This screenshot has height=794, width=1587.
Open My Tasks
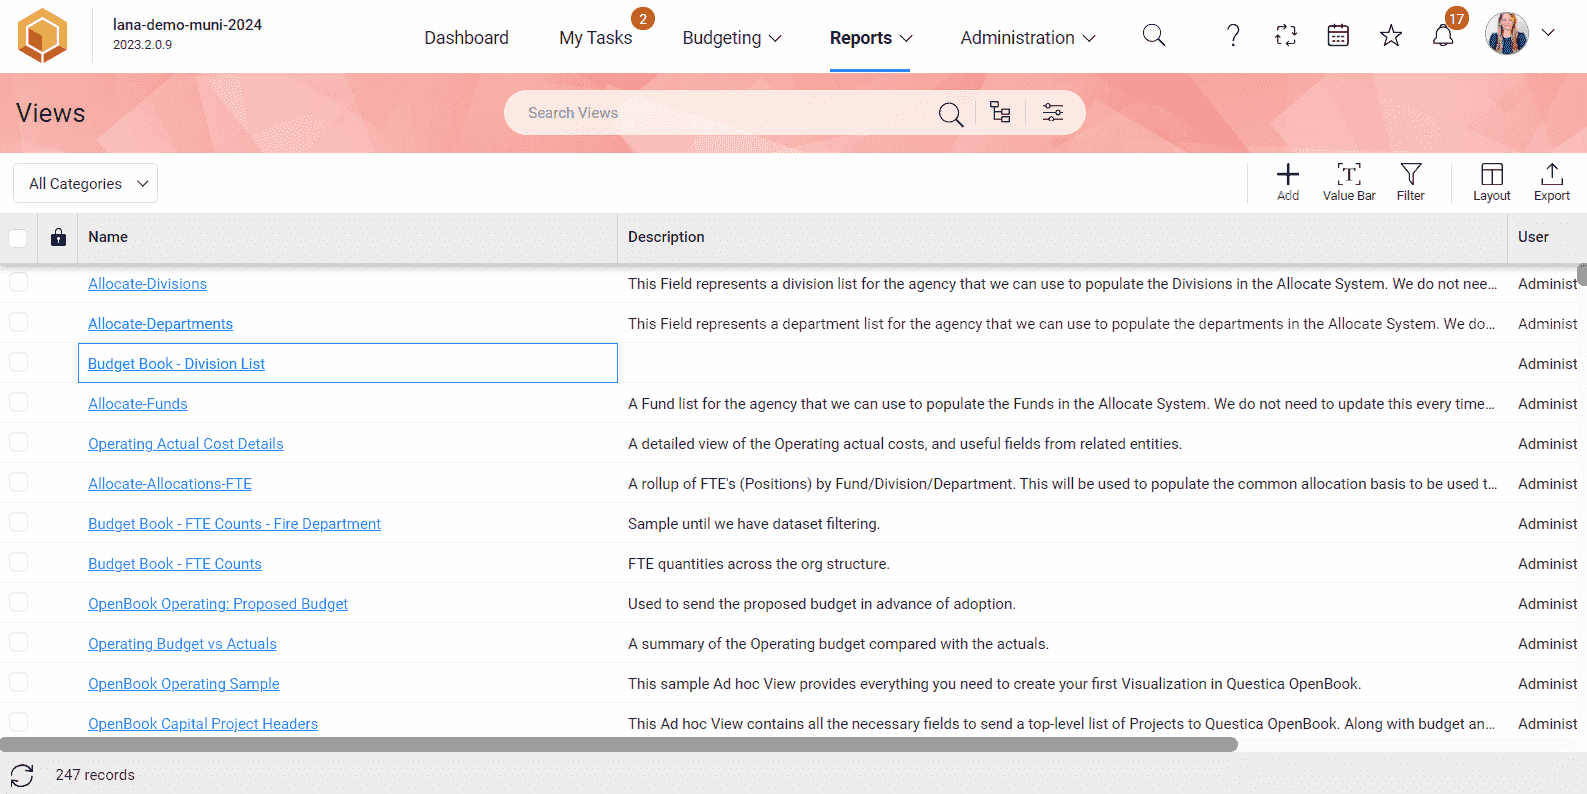coord(595,38)
